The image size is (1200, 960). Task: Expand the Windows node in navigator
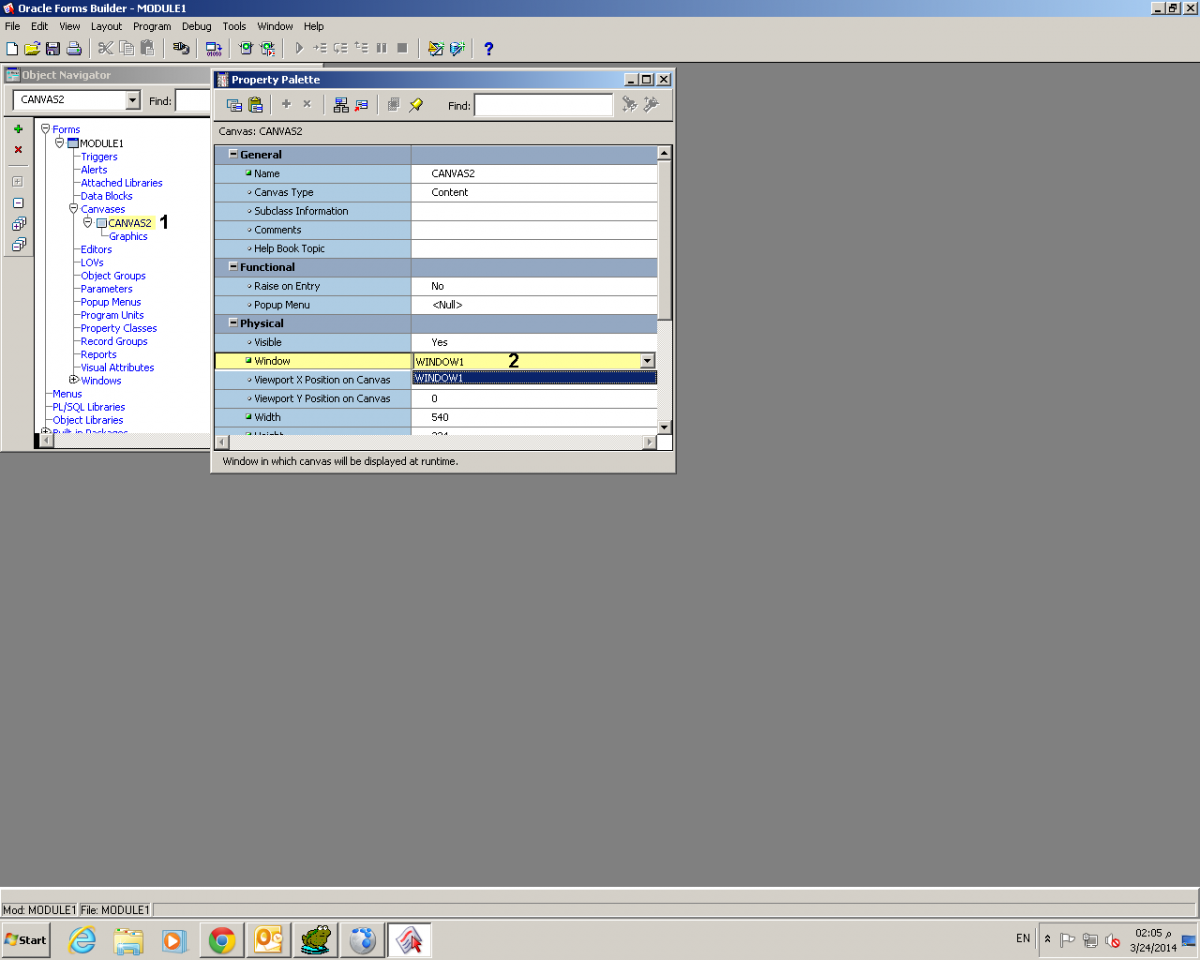click(73, 380)
